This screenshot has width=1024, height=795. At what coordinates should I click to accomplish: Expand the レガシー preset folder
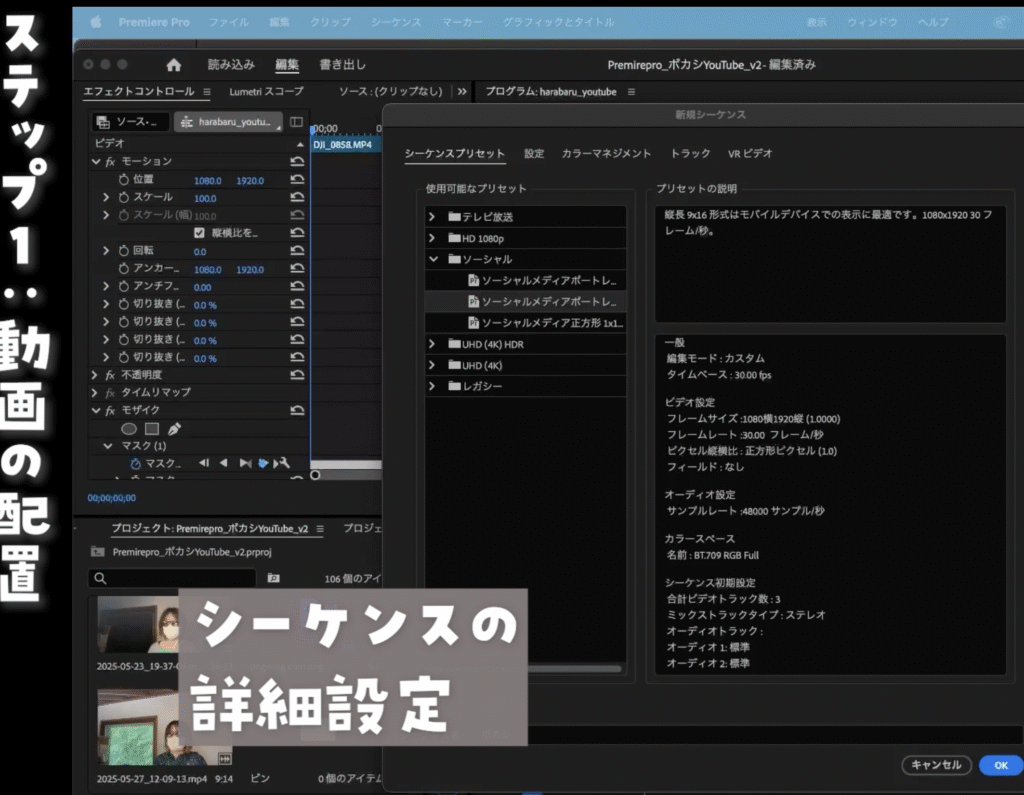coord(432,386)
